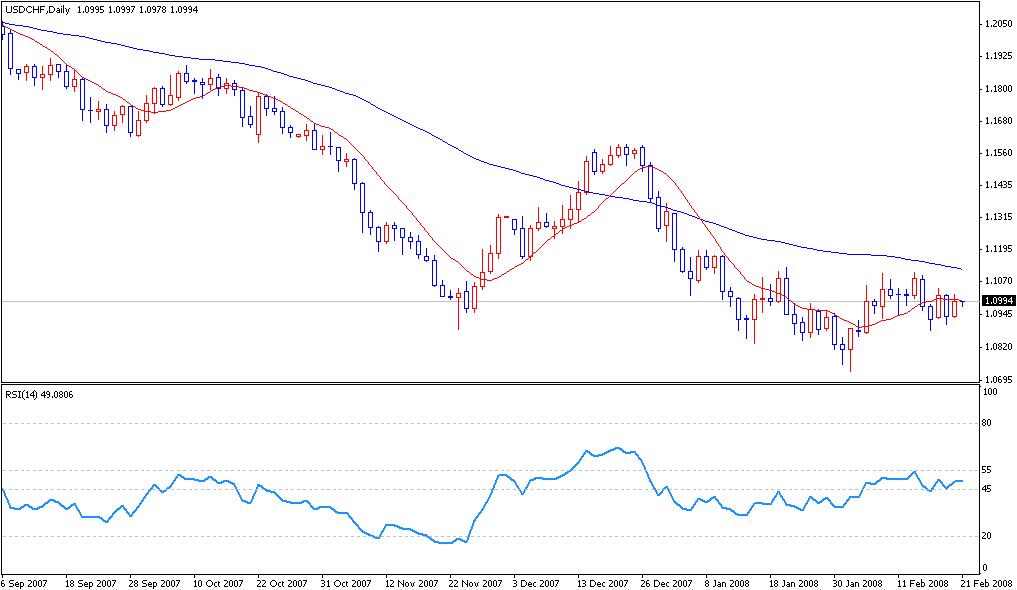Click the RSI scale label 100
The width and height of the screenshot is (1017, 590).
coord(991,392)
